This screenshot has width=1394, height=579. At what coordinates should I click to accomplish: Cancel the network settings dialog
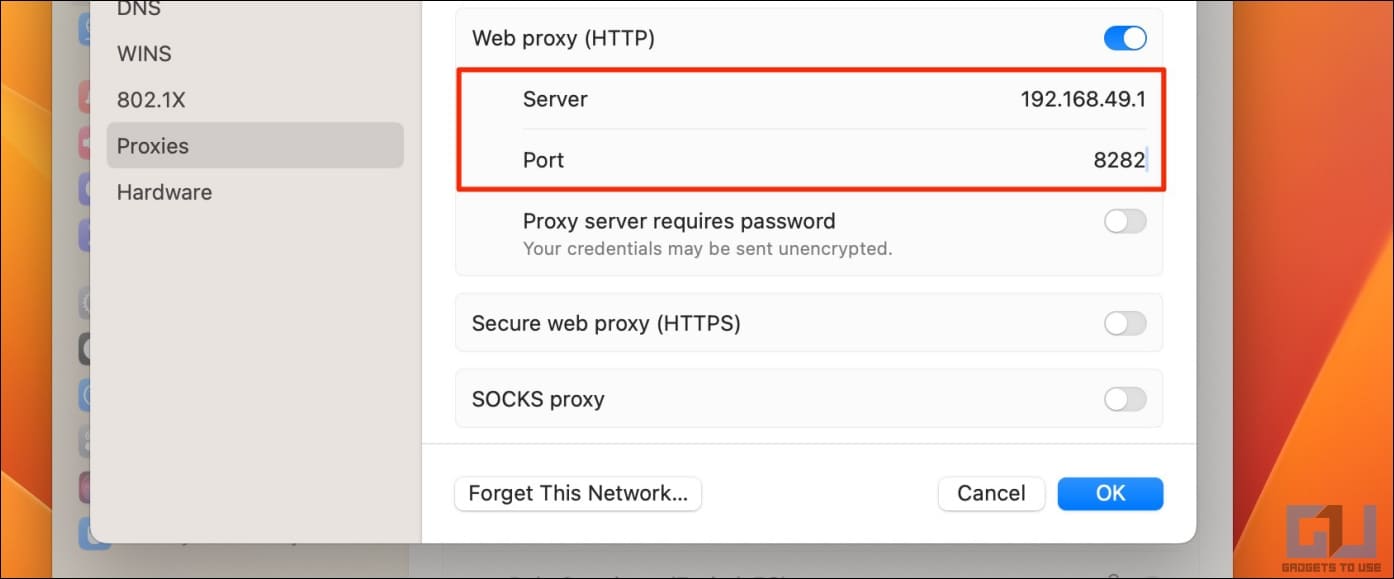pos(991,493)
